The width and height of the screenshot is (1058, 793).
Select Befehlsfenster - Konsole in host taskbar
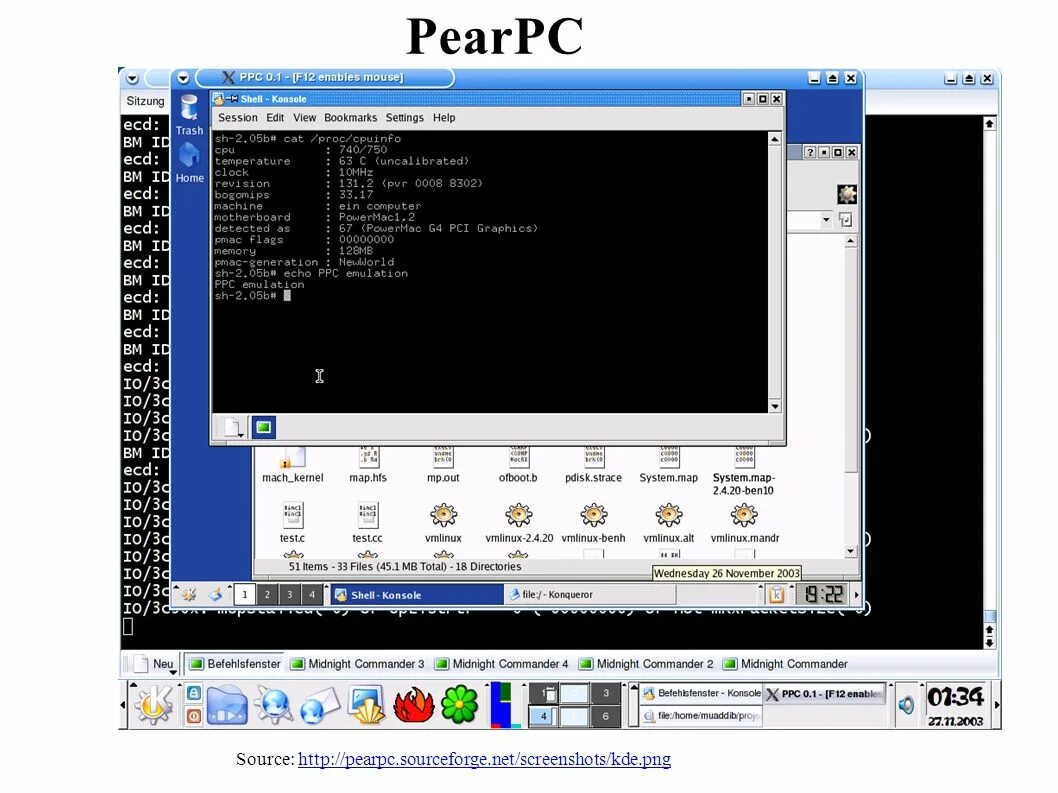701,693
